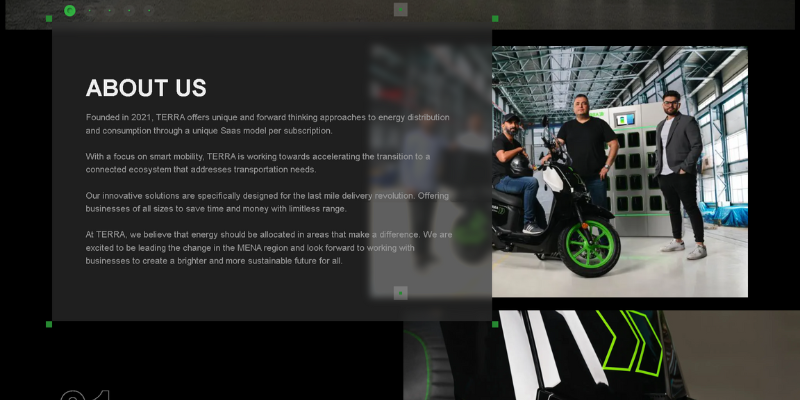Open the team photo with the green-wheeled scooter
This screenshot has height=400, width=800.
619,171
